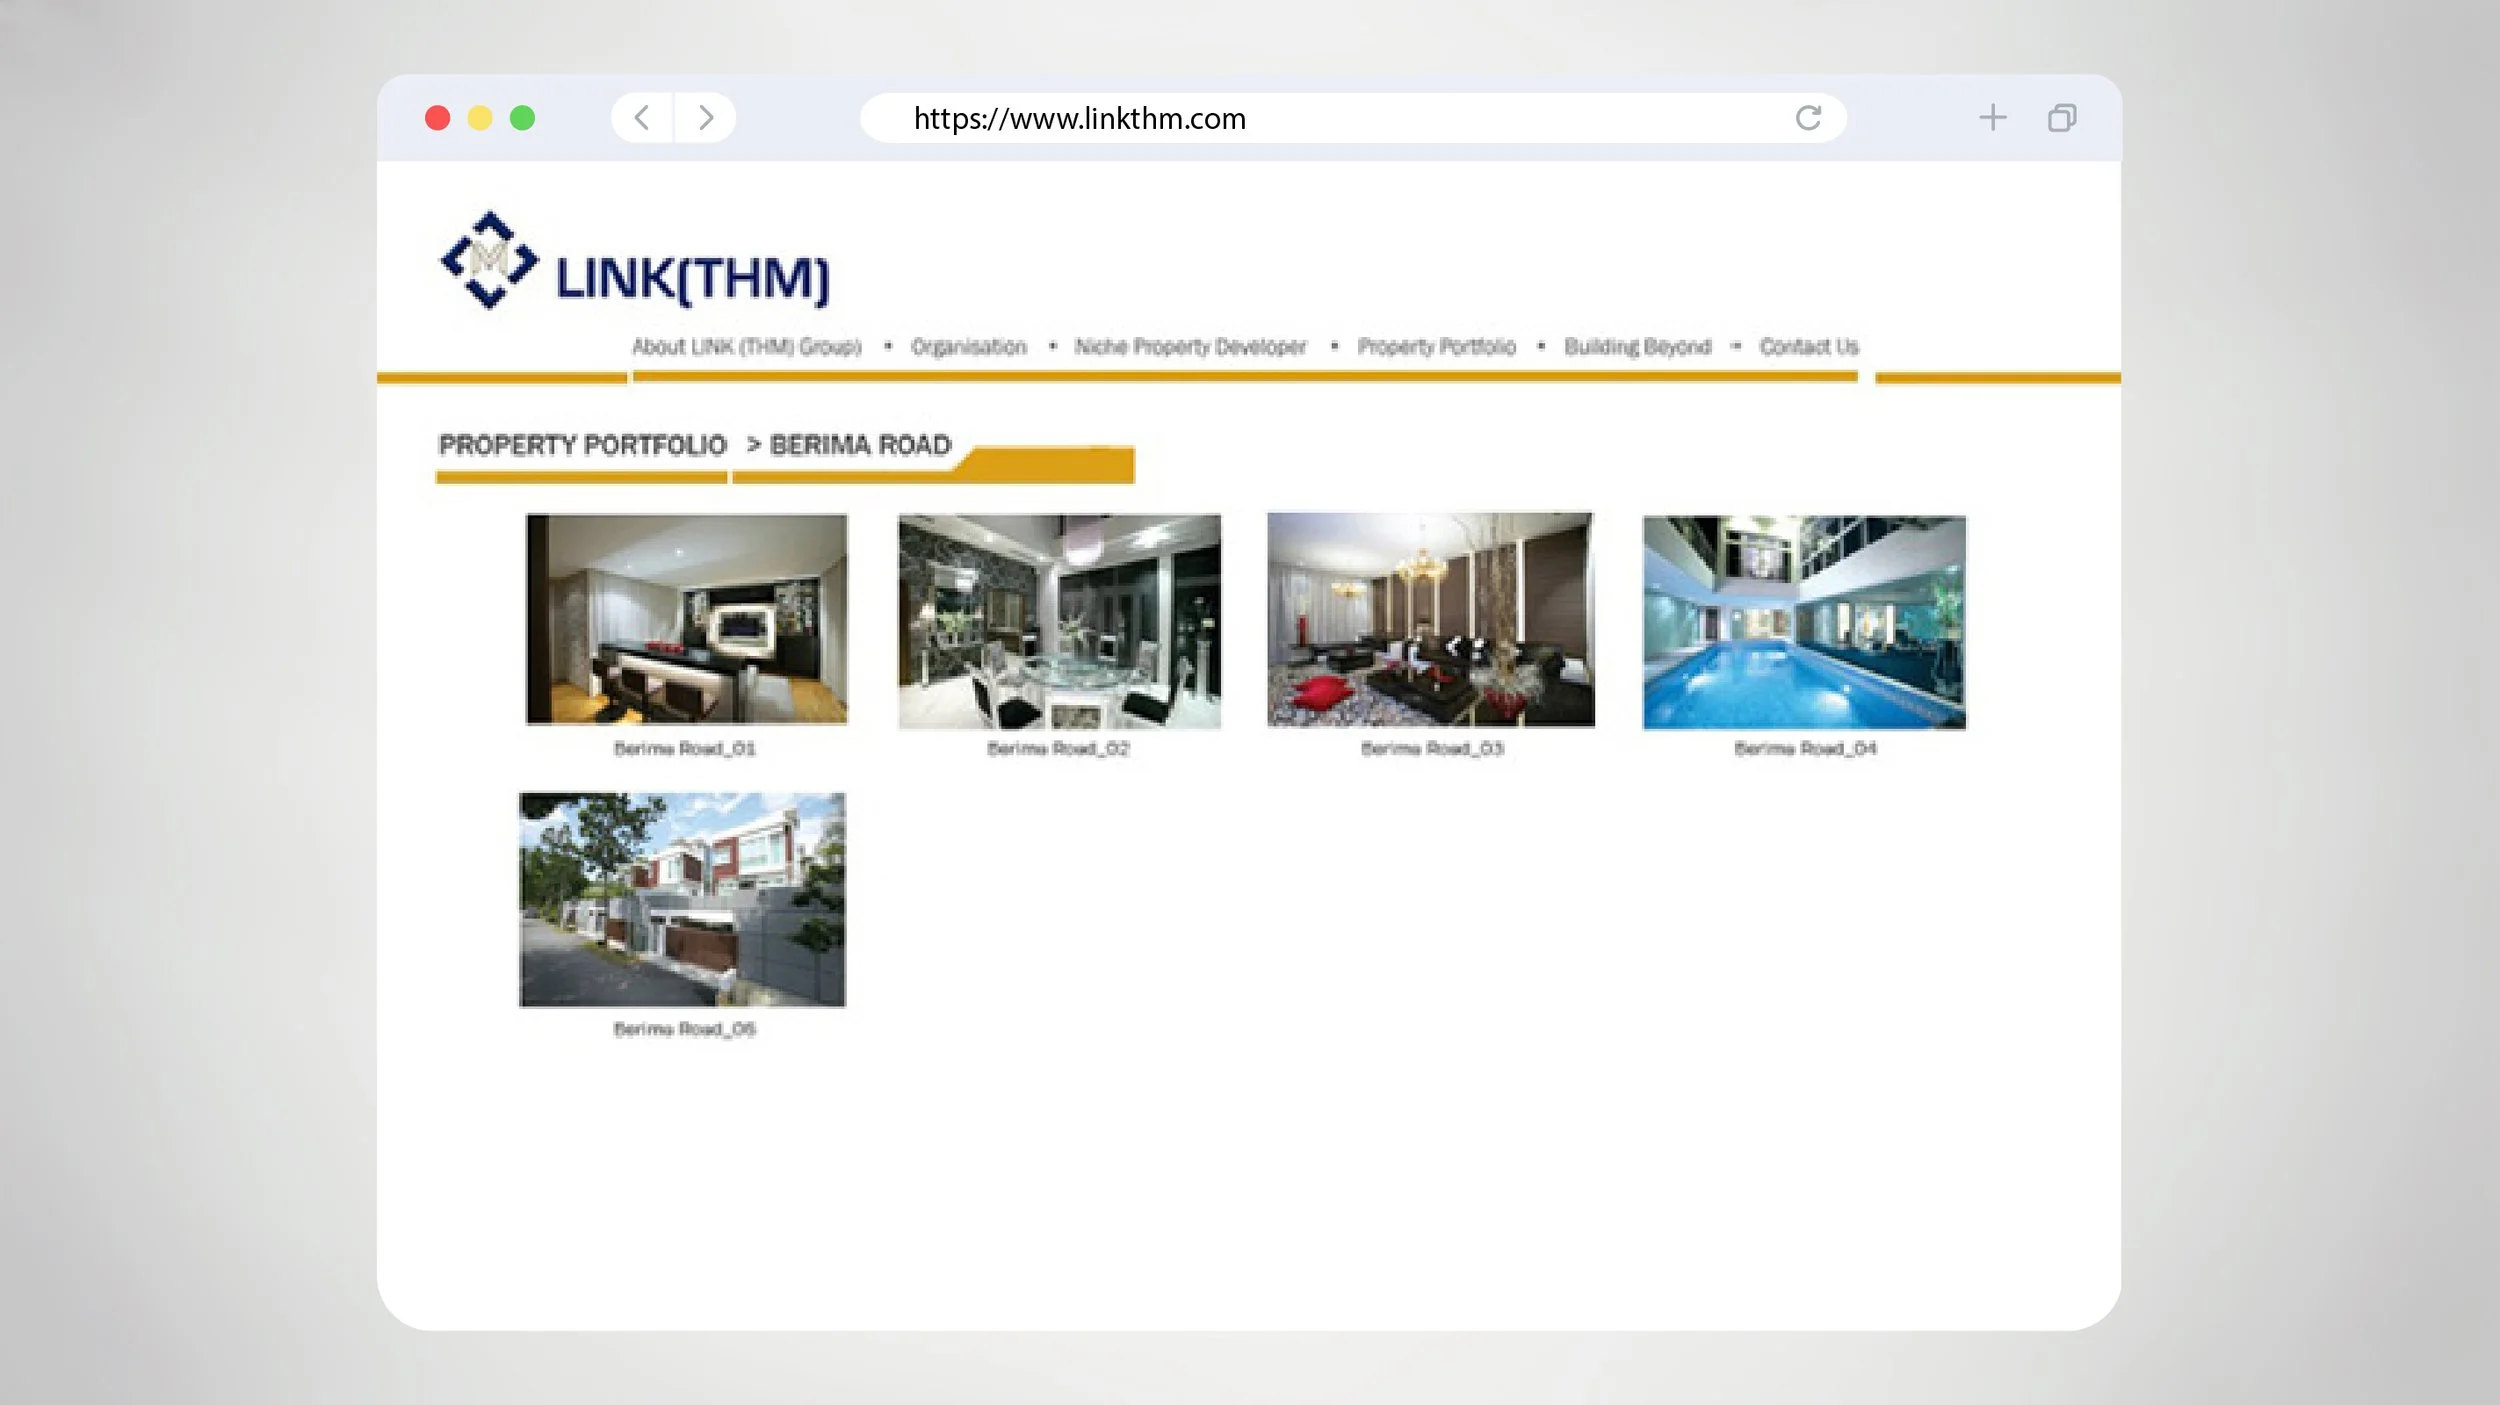The width and height of the screenshot is (2500, 1405).
Task: Click the tab overview icon
Action: click(x=2062, y=118)
